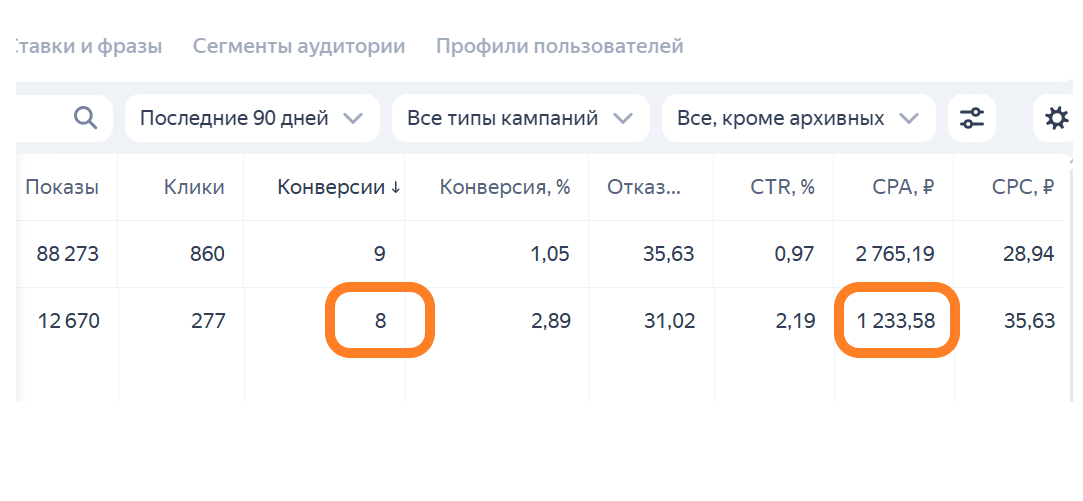
Task: Switch to the Сегменты аудитории tab
Action: click(299, 46)
